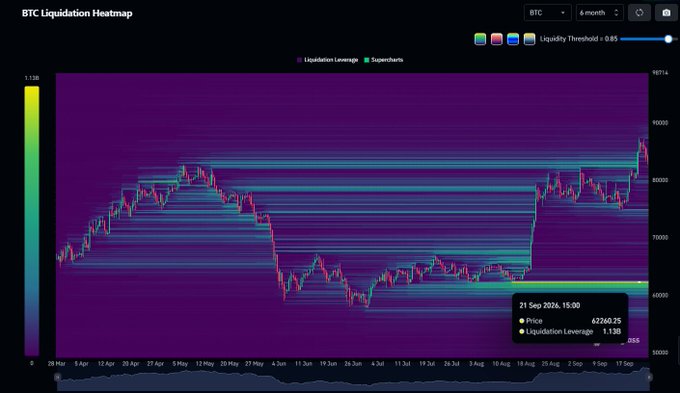Image resolution: width=680 pixels, height=393 pixels.
Task: Click the Liquidity Threshold slider handle
Action: (668, 39)
